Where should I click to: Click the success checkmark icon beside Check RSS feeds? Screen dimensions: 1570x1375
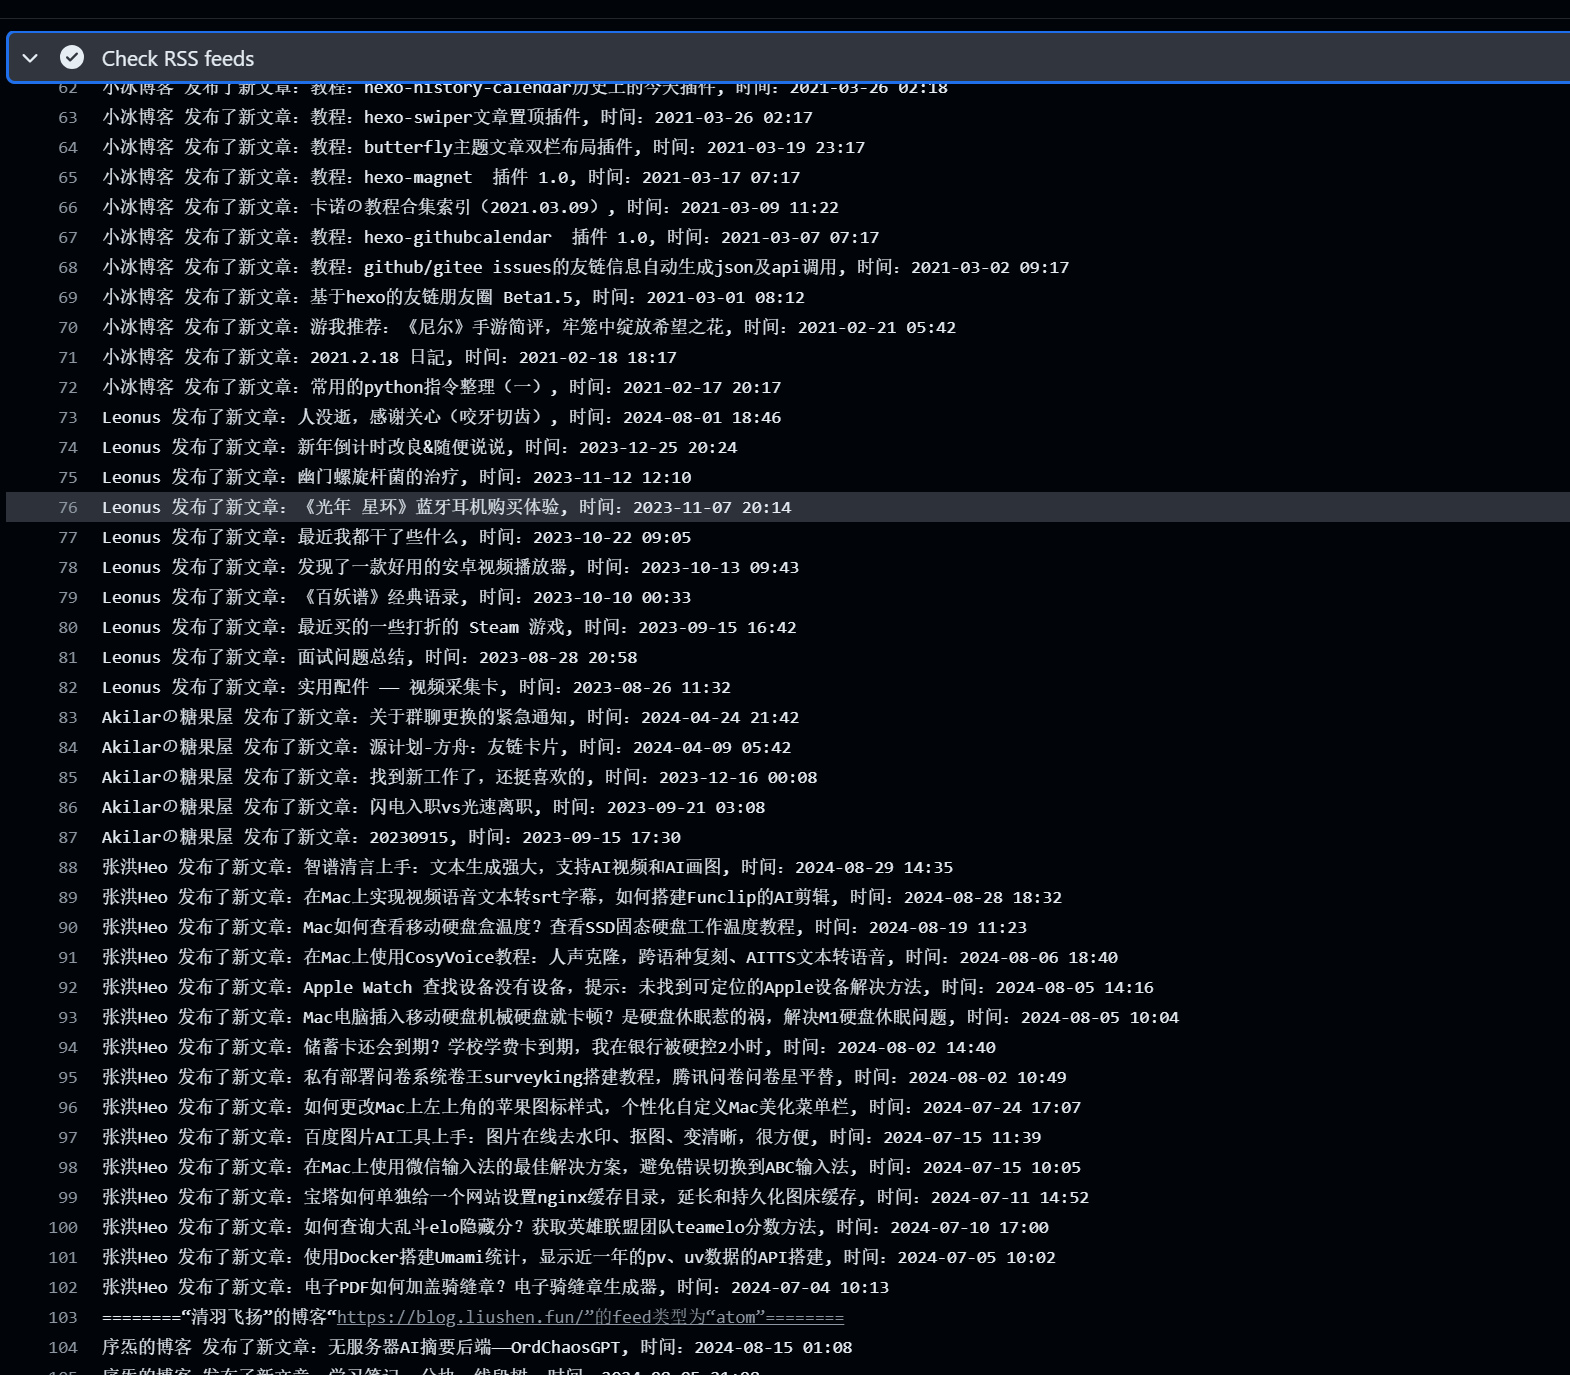point(72,58)
